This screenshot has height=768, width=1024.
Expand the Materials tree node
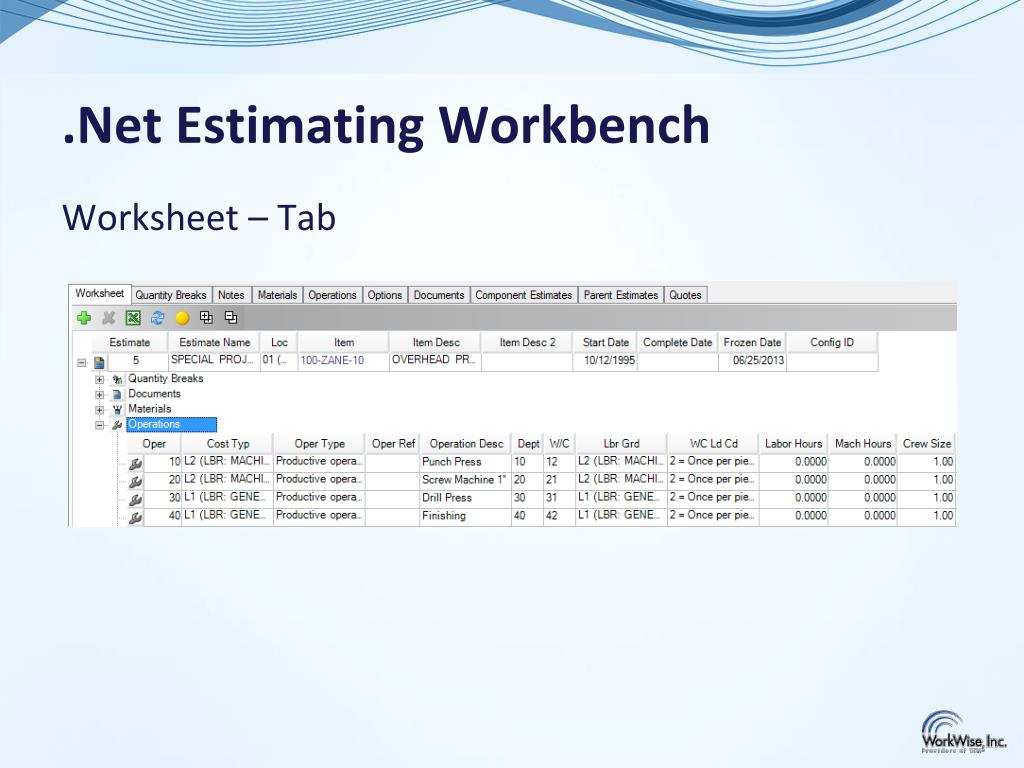tap(99, 410)
